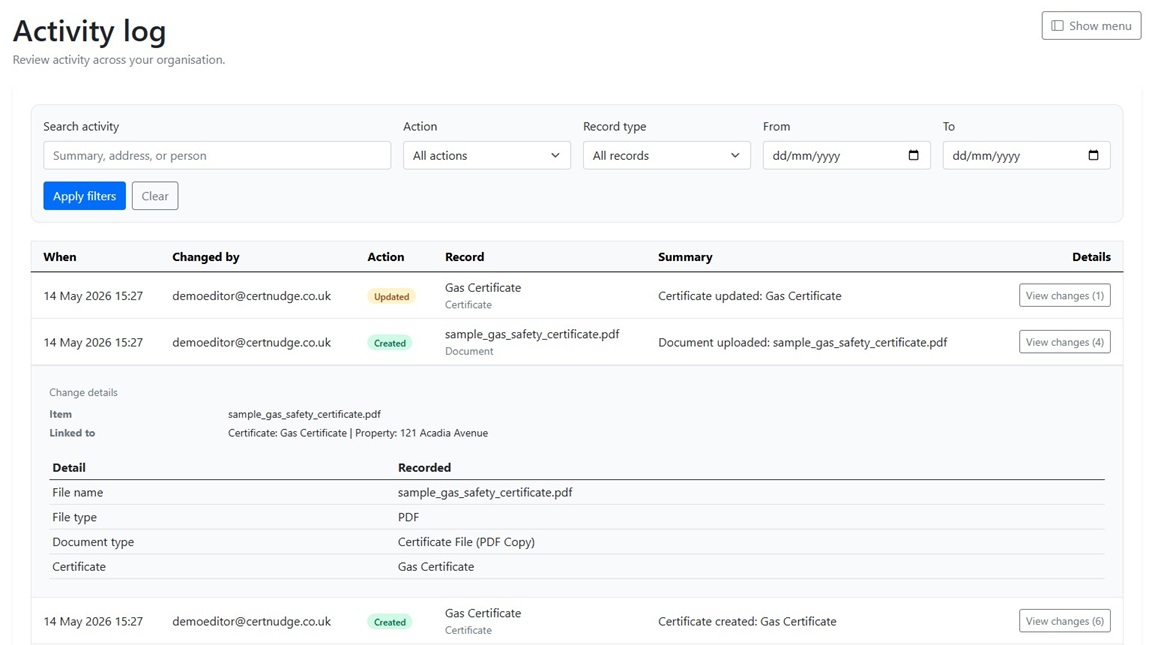Click 'Document uploaded: sample_gas_safety_certificate.pdf' summary
Image resolution: width=1152 pixels, height=645 pixels.
tap(802, 342)
